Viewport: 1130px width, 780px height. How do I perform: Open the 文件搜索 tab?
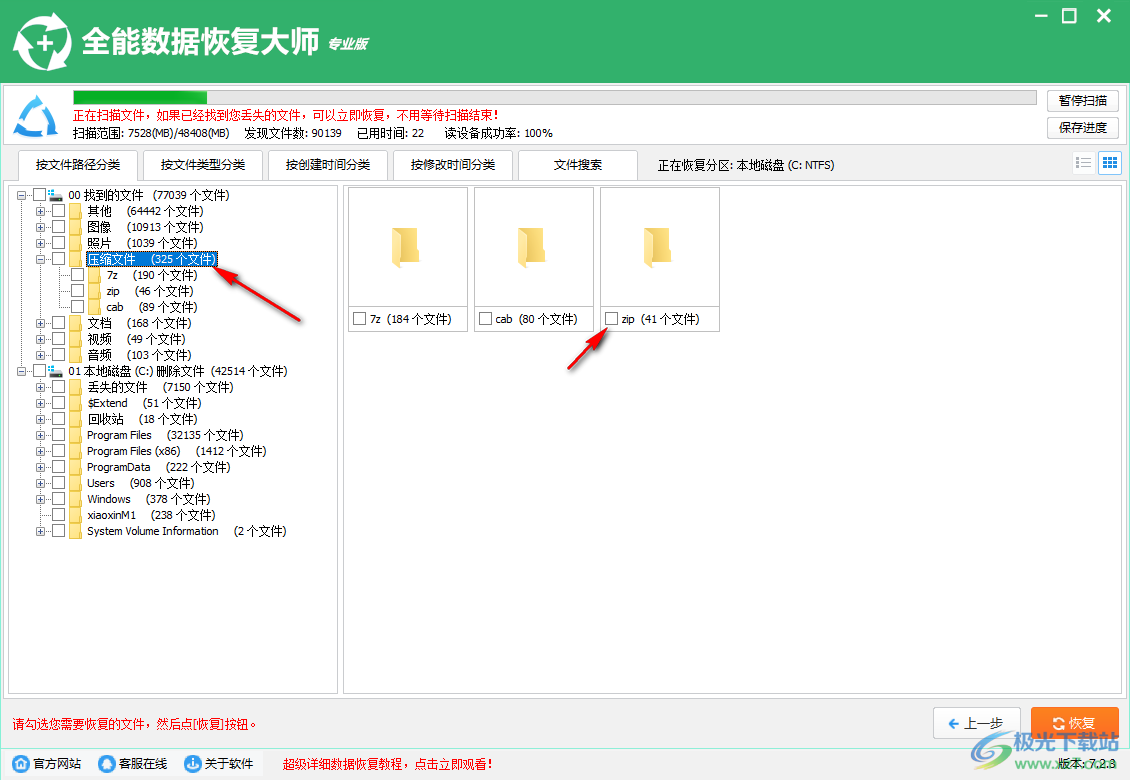(x=578, y=164)
